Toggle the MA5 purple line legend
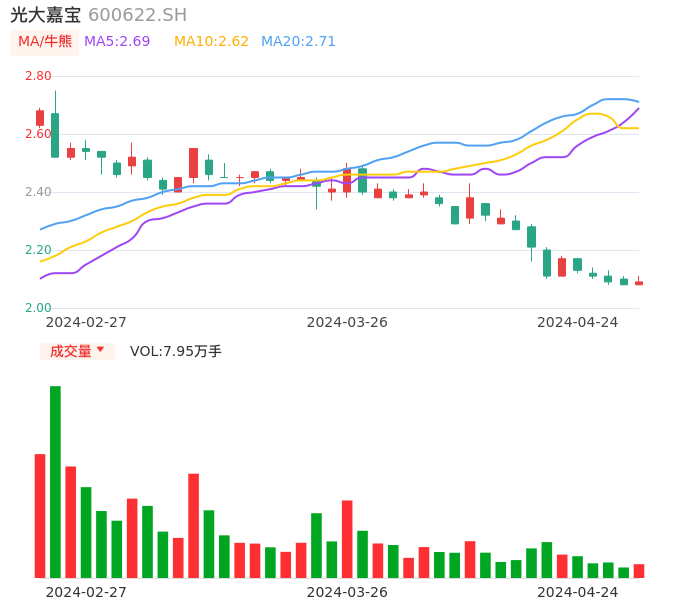This screenshot has width=686, height=606. 117,42
